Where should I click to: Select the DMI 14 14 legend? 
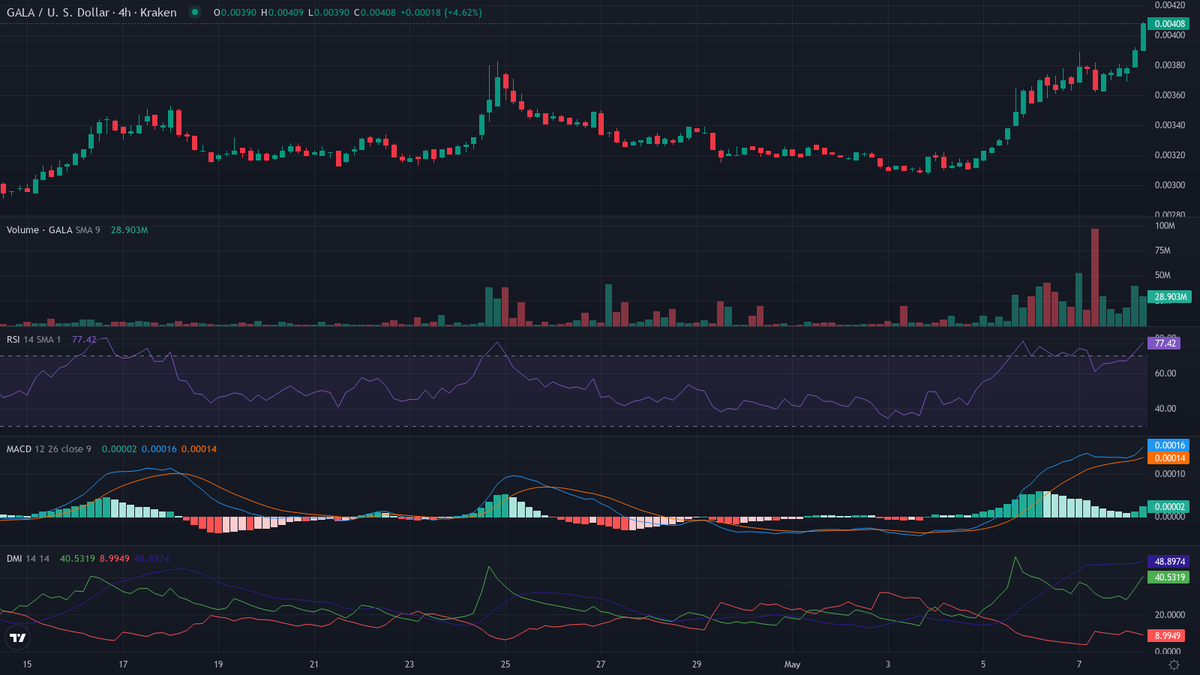tap(27, 559)
